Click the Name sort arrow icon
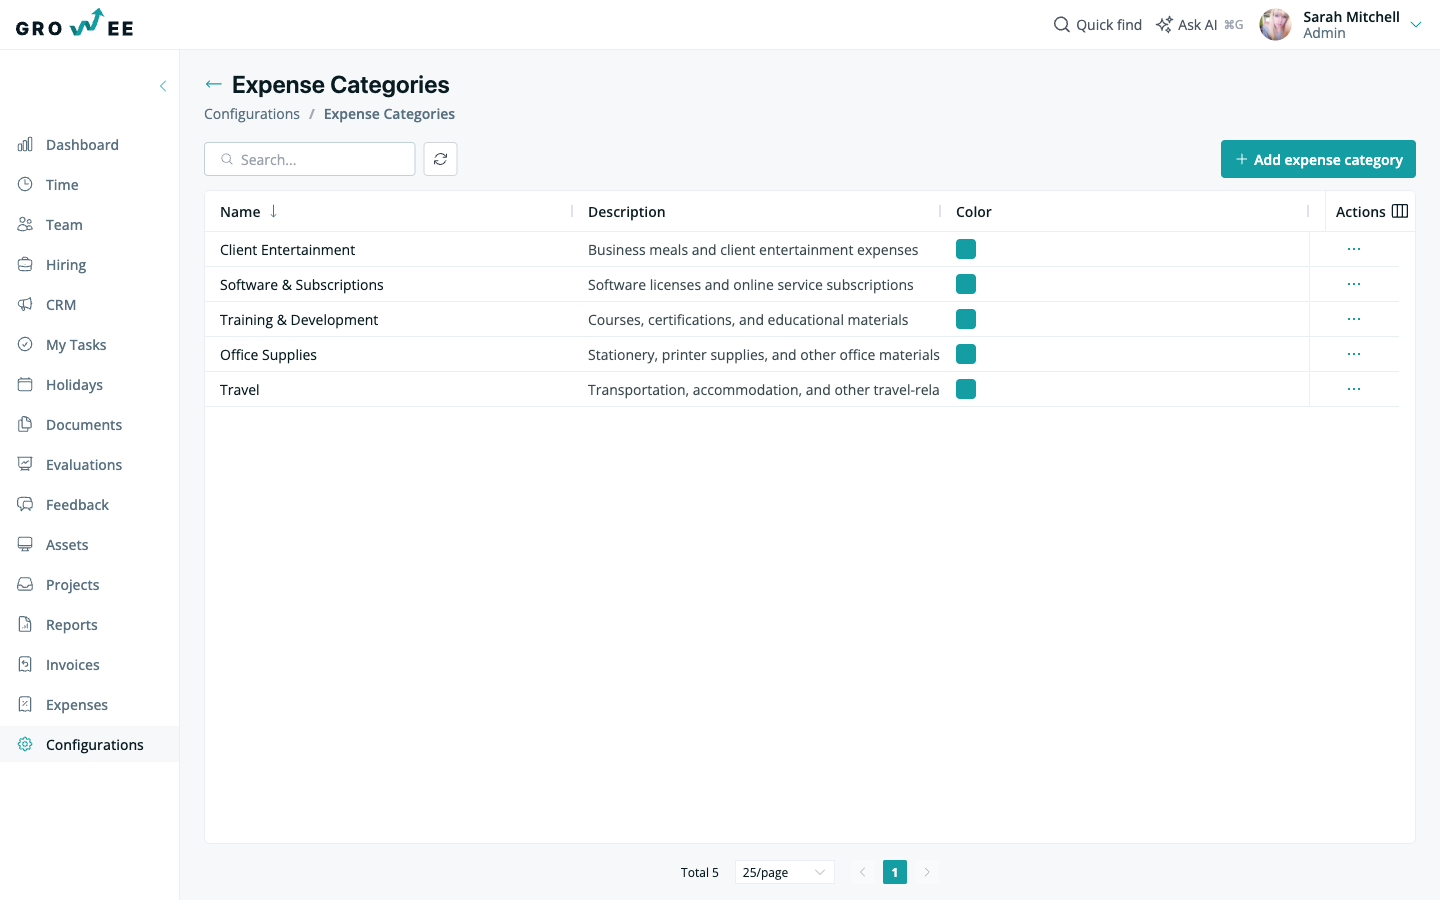The width and height of the screenshot is (1440, 900). point(273,211)
